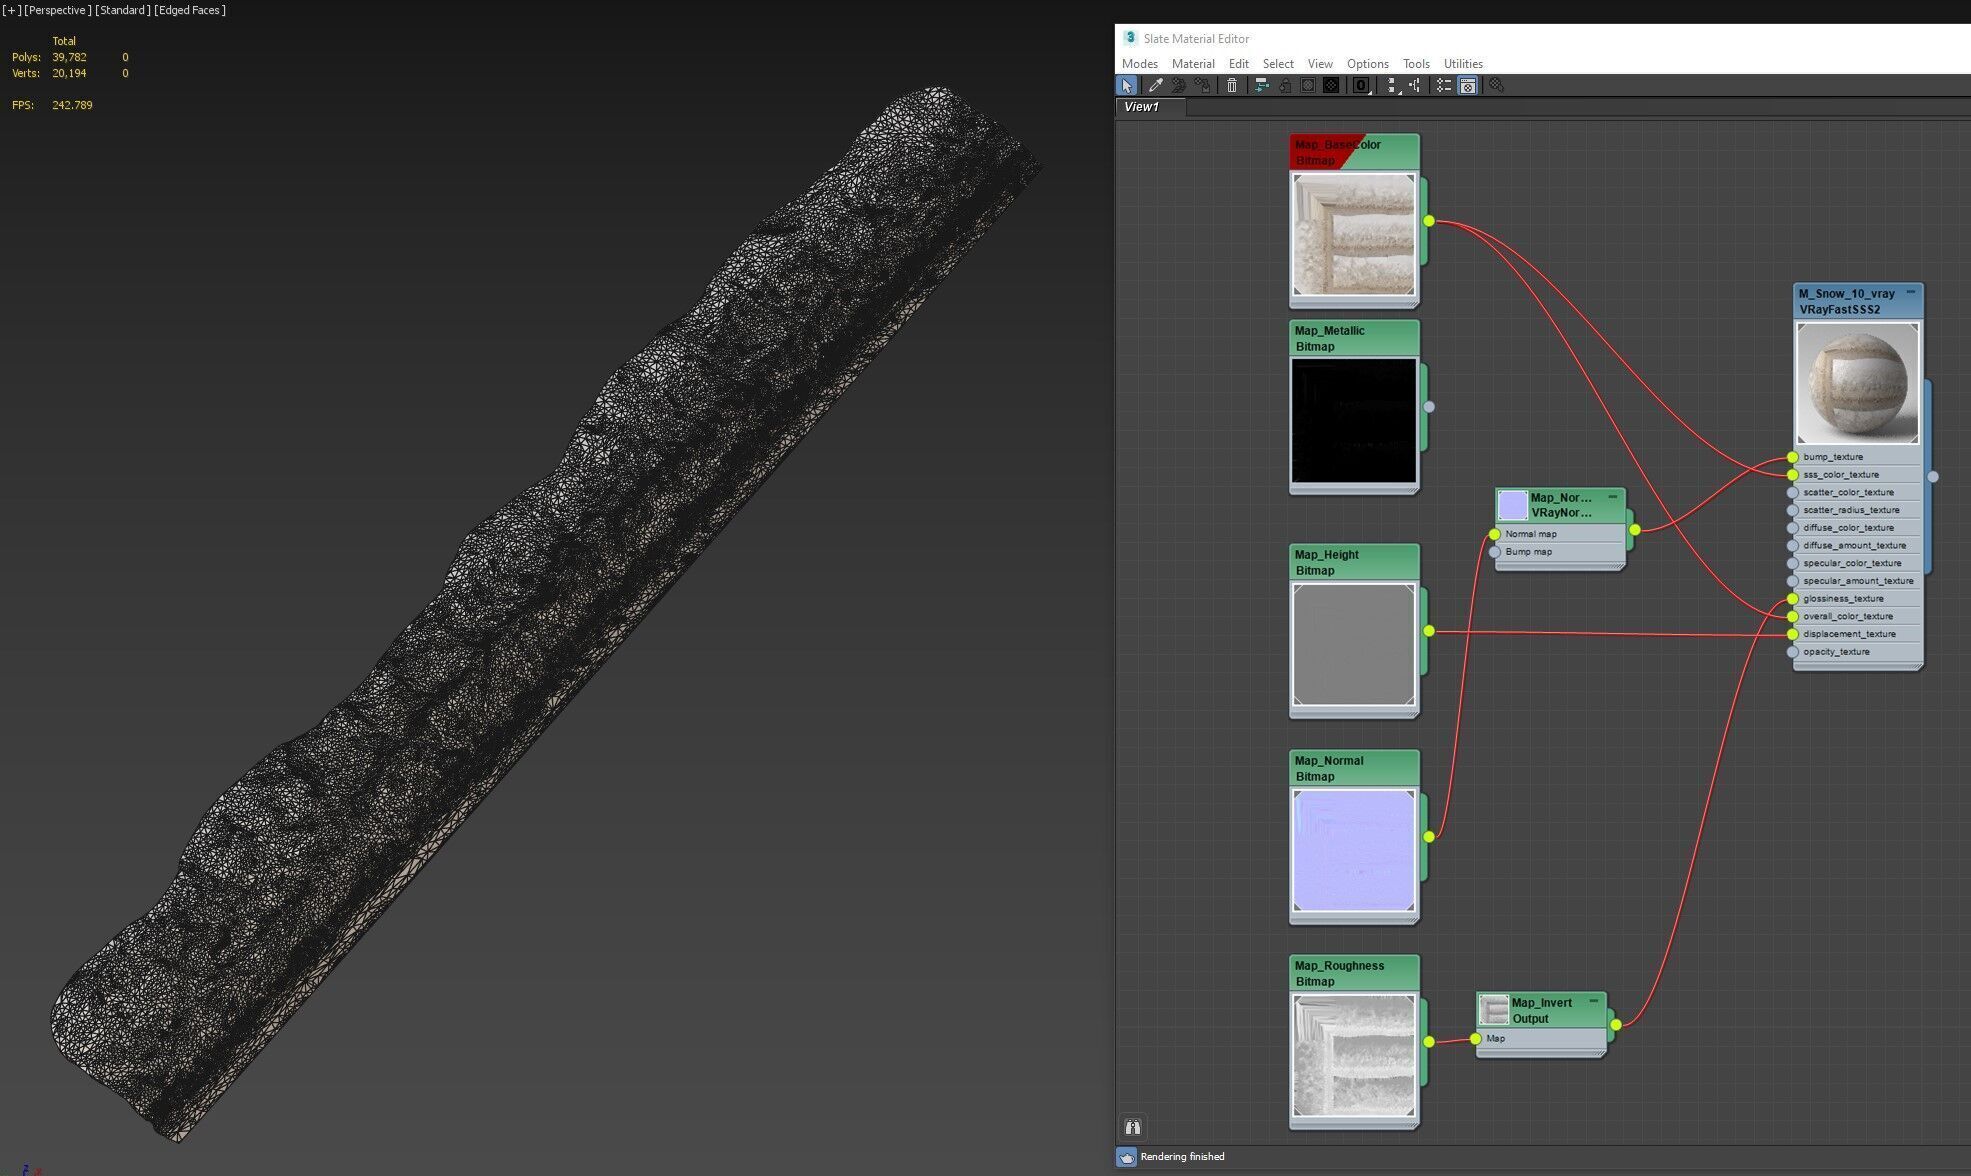The width and height of the screenshot is (1971, 1176).
Task: Click viewport Edged Faces label
Action: click(190, 10)
